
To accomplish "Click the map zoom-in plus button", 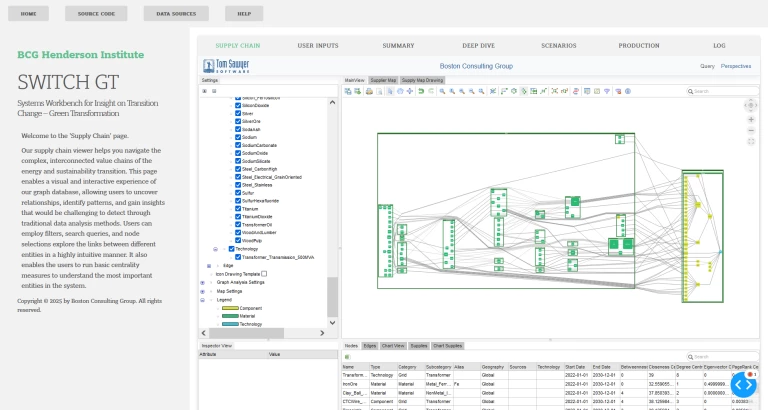I will (x=751, y=118).
